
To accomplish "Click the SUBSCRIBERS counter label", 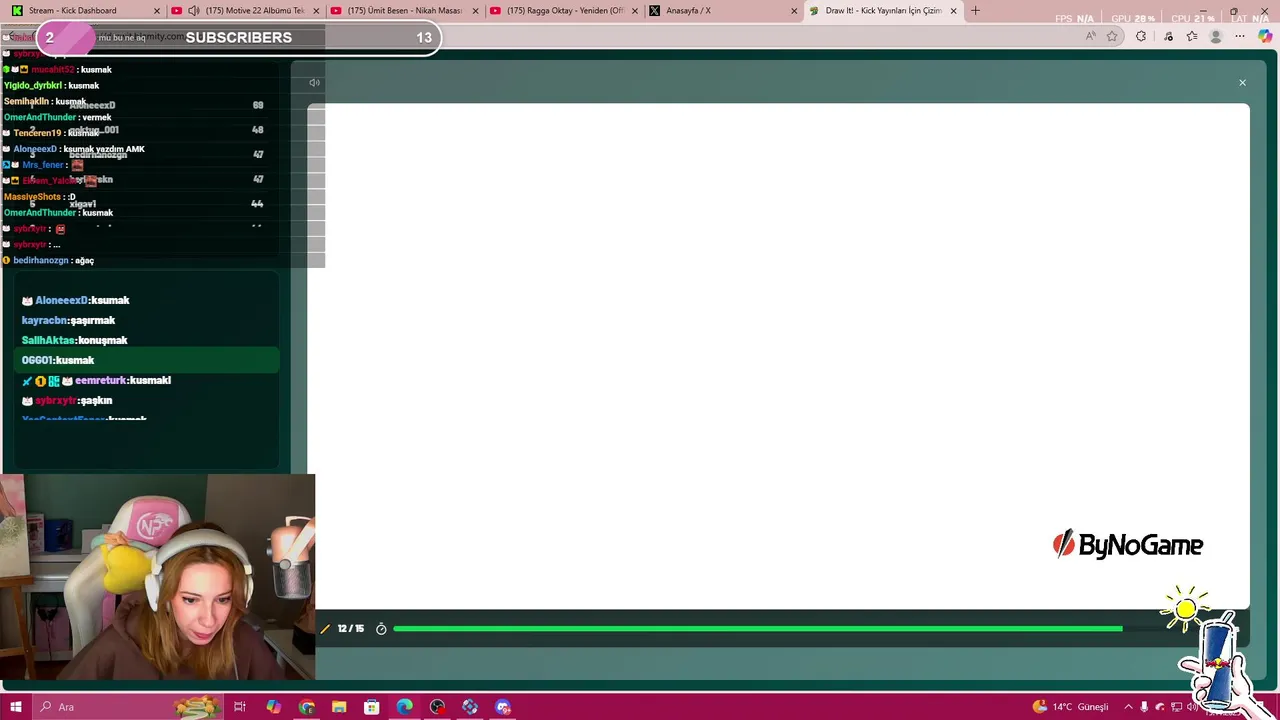I will coord(238,37).
